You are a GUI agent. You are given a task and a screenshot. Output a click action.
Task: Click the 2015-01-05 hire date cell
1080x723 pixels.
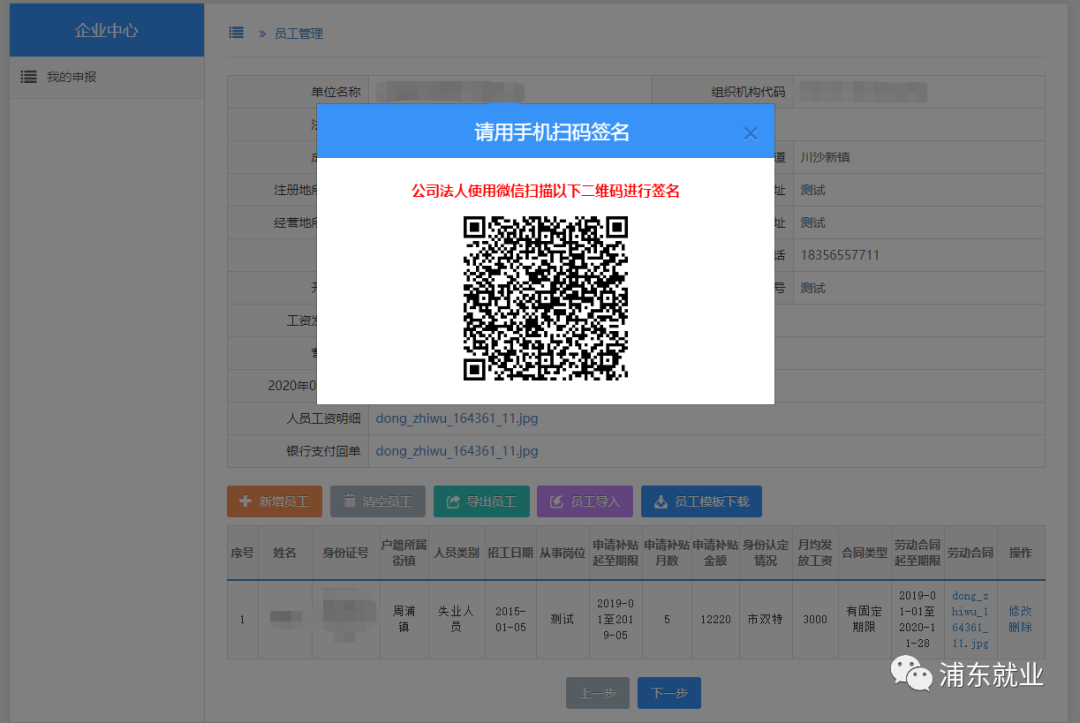click(x=510, y=619)
